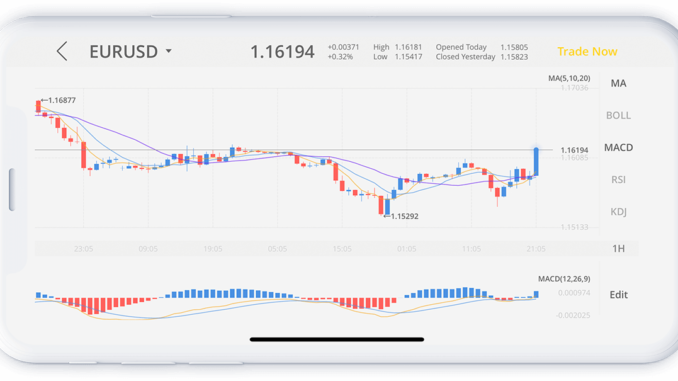Click the MACD(12,26,9) legend label
This screenshot has height=381, width=678.
564,279
